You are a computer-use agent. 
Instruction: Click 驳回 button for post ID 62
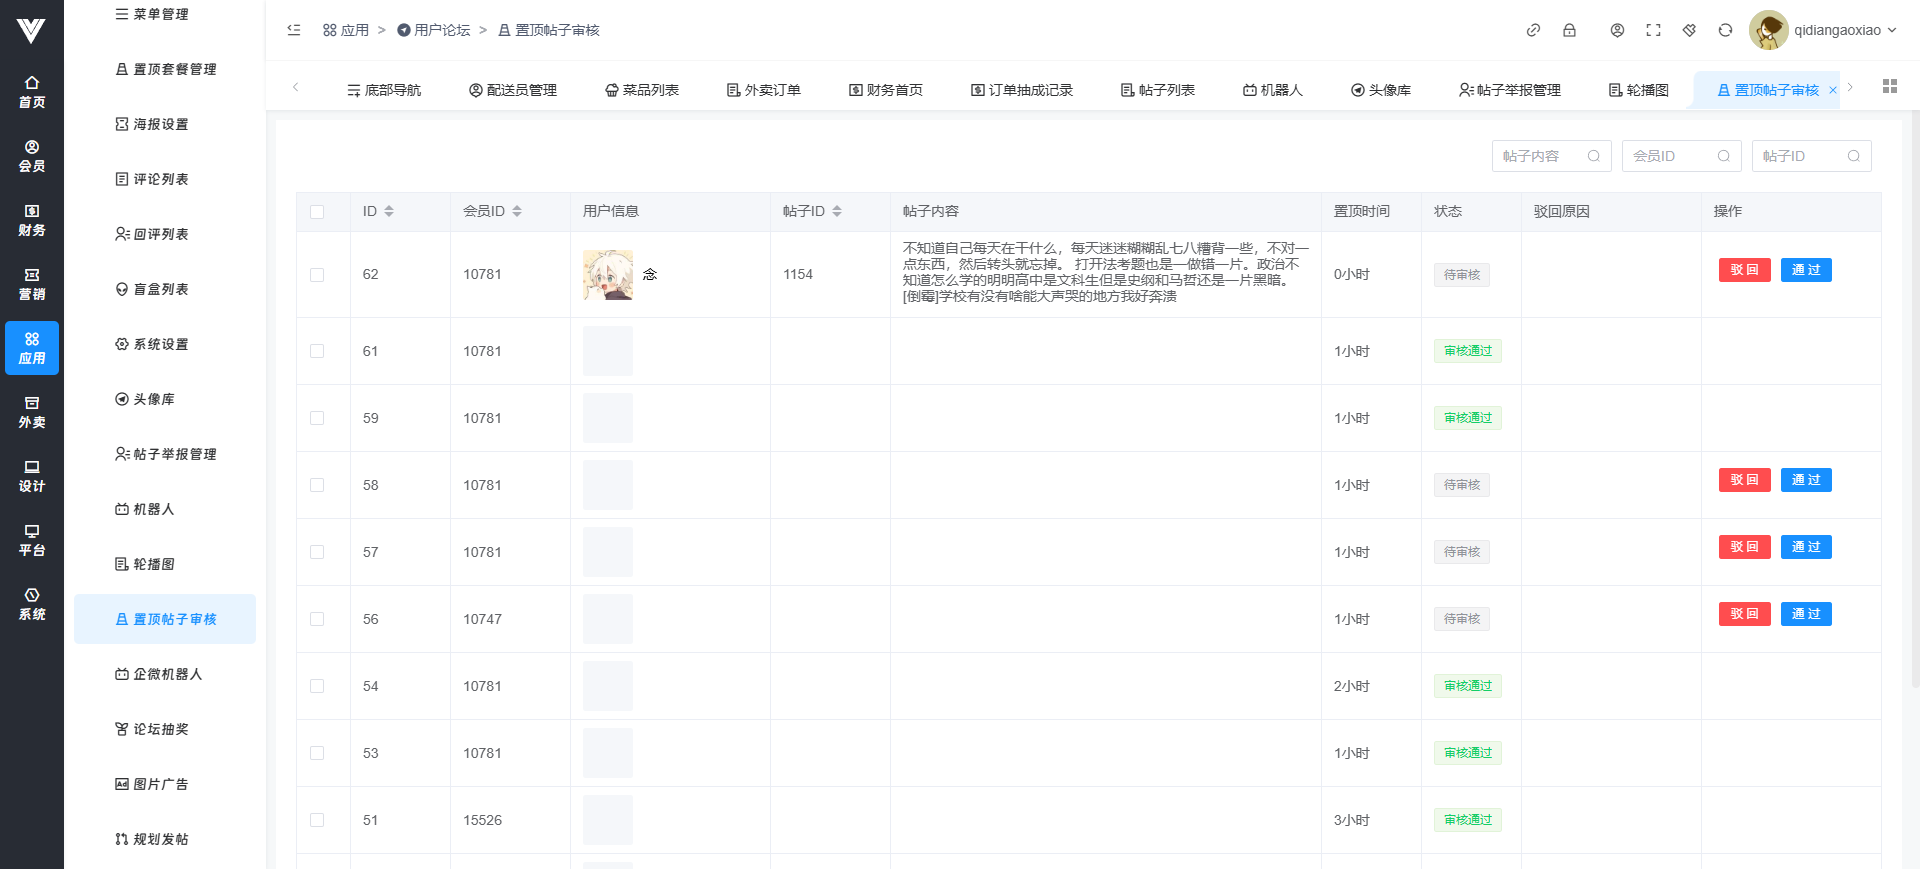coord(1744,270)
